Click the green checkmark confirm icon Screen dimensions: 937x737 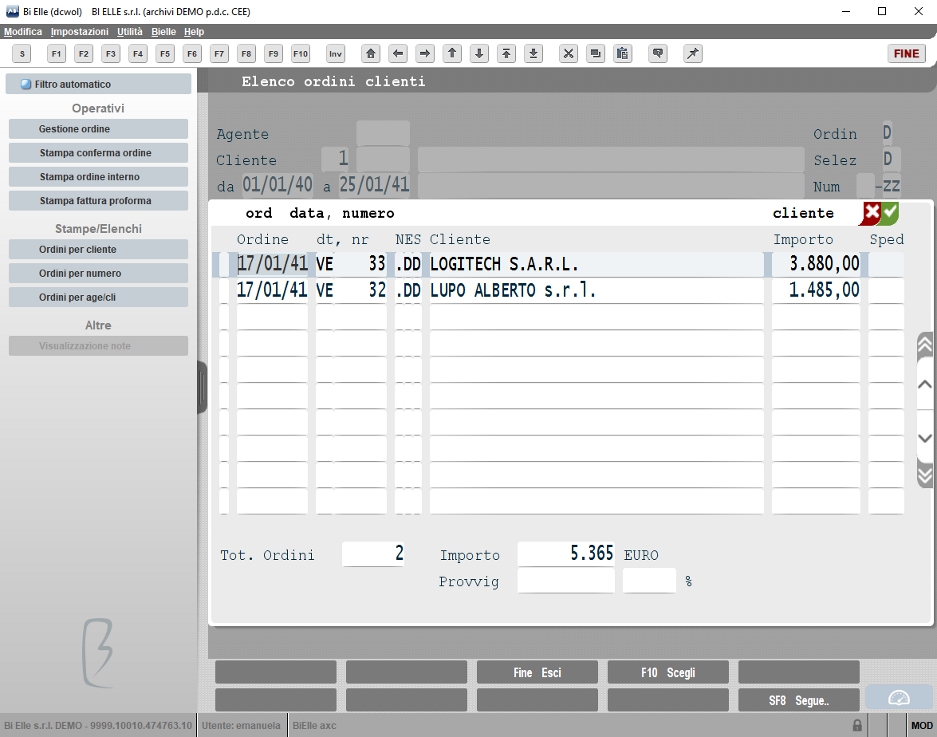pyautogui.click(x=890, y=213)
